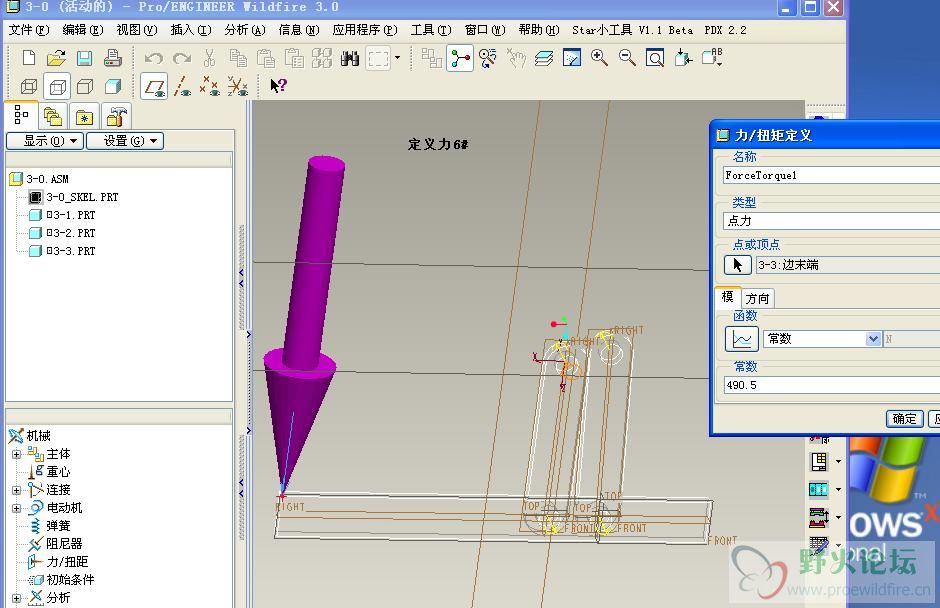
Task: Expand the 连接 node
Action: click(x=17, y=490)
